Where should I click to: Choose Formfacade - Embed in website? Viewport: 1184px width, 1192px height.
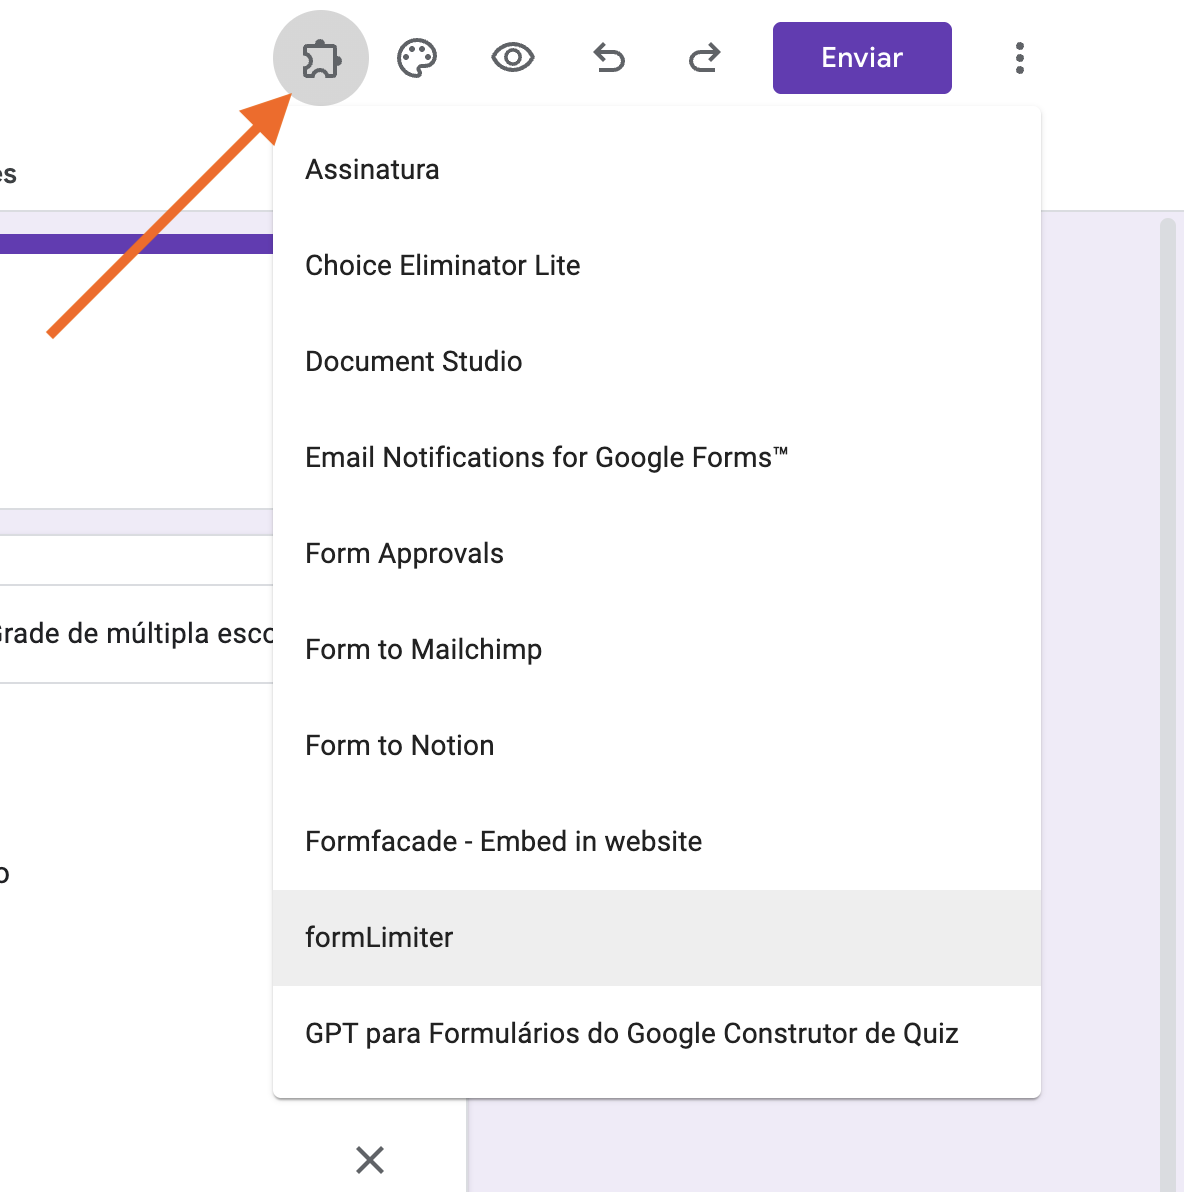[503, 841]
